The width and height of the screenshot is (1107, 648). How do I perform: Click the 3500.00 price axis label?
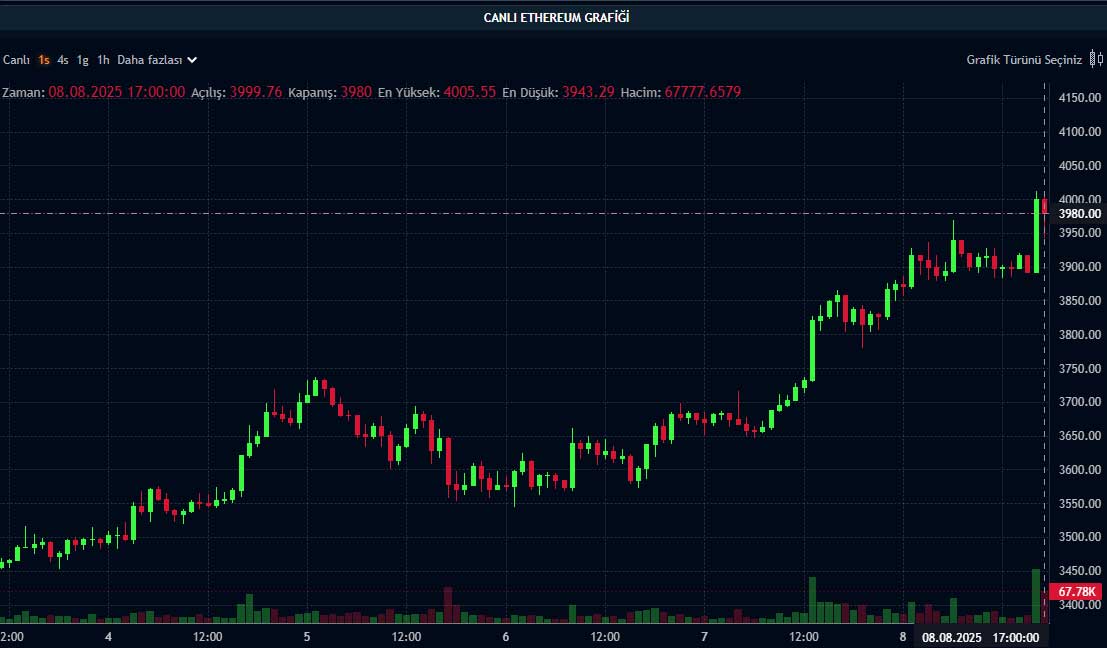point(1079,536)
